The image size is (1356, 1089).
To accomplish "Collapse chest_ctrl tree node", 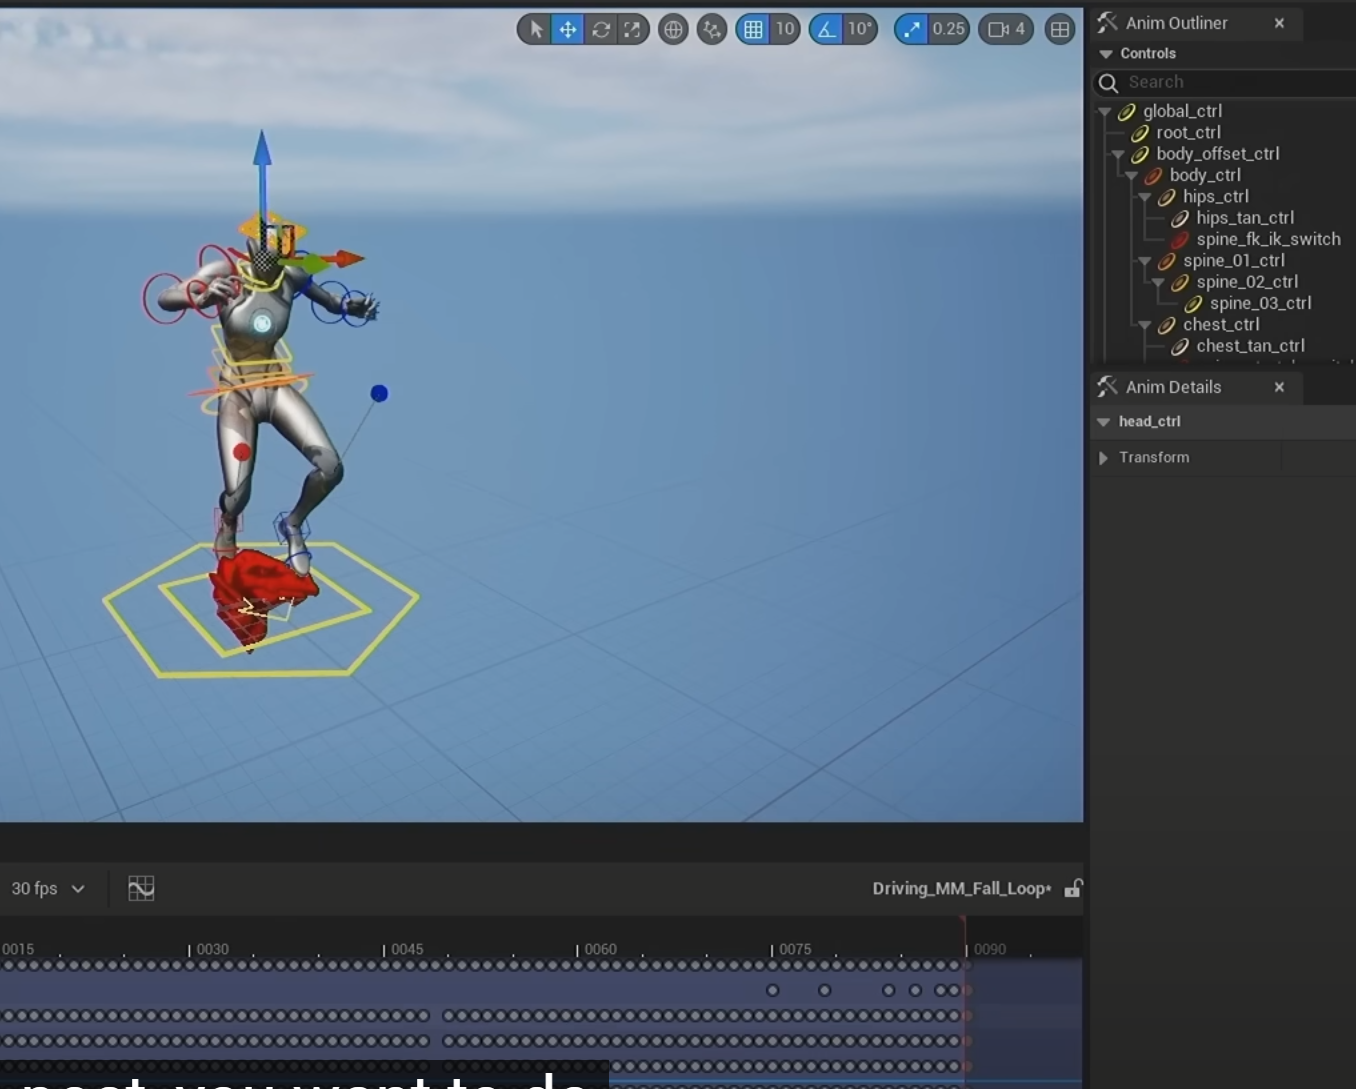I will click(1145, 325).
